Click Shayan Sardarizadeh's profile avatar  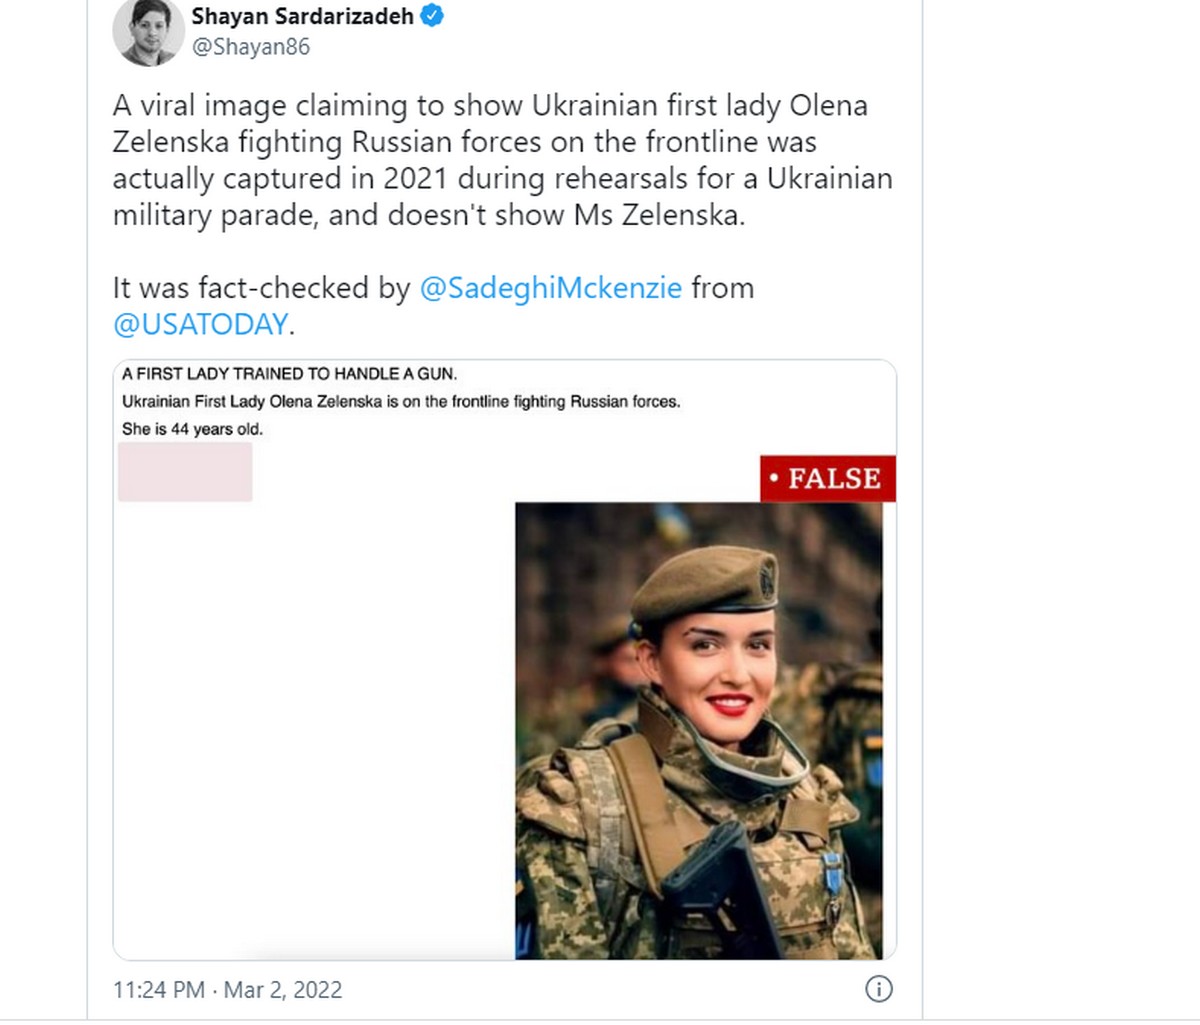148,31
